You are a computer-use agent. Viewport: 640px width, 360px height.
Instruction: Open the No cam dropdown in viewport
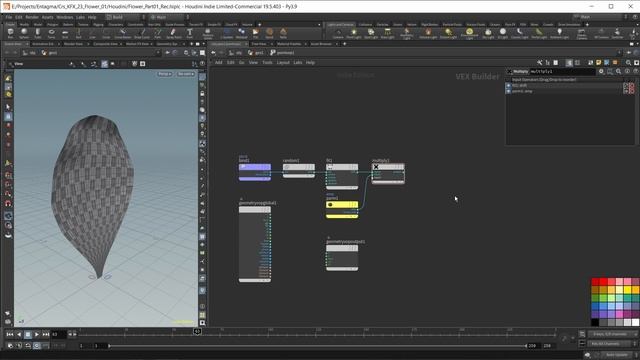tap(186, 74)
